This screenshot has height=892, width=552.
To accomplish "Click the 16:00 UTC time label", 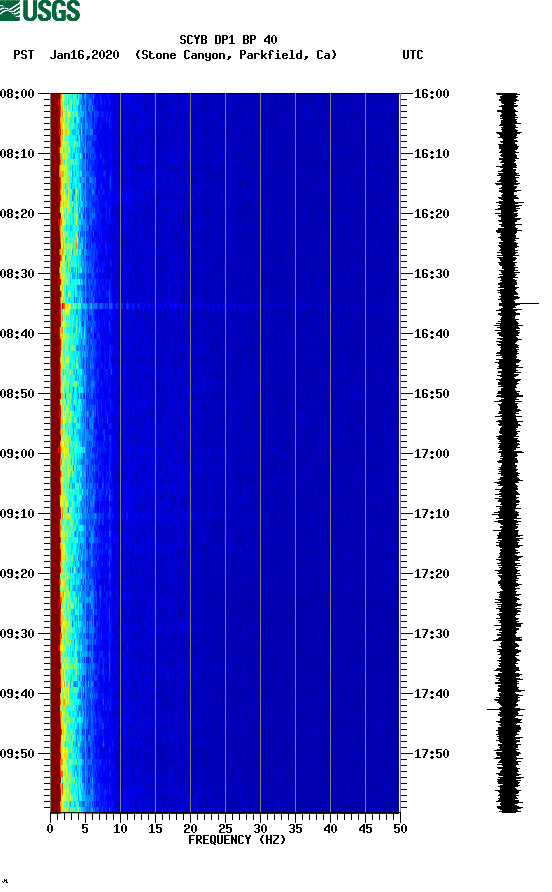I will point(431,94).
